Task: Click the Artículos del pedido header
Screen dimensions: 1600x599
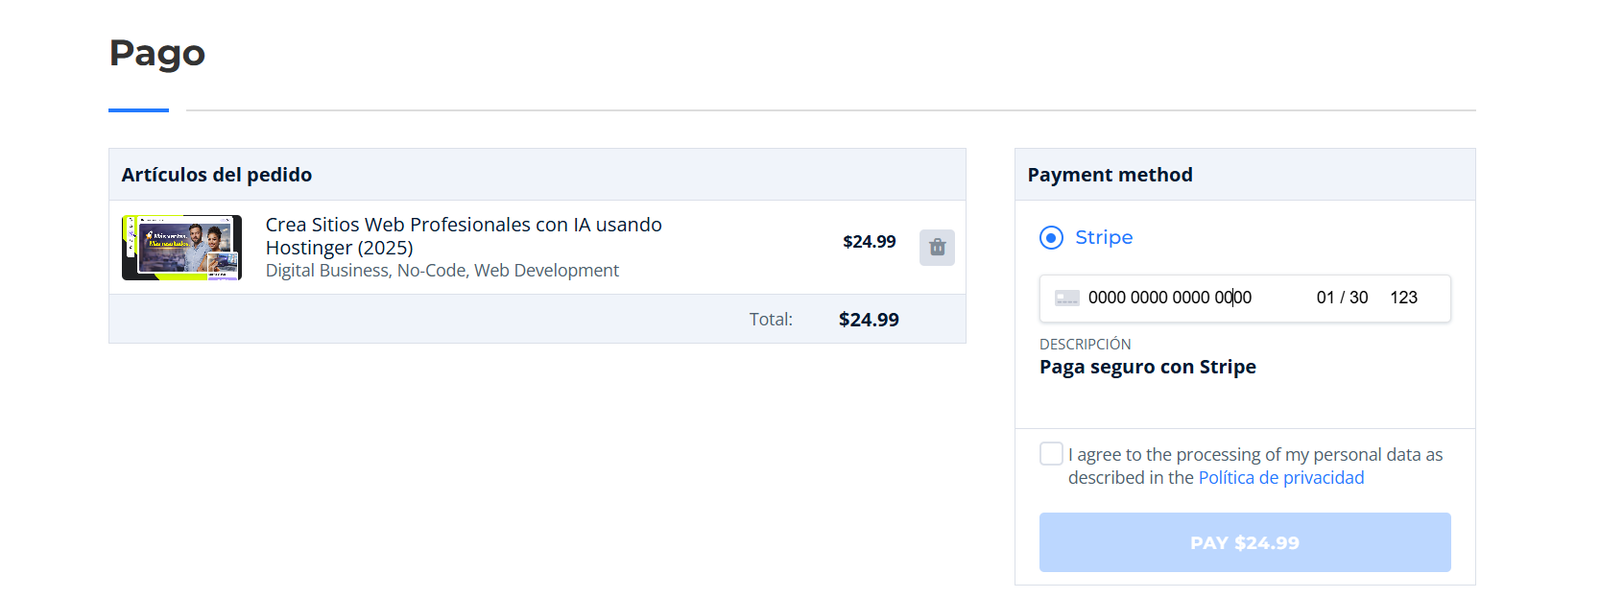Action: [217, 175]
